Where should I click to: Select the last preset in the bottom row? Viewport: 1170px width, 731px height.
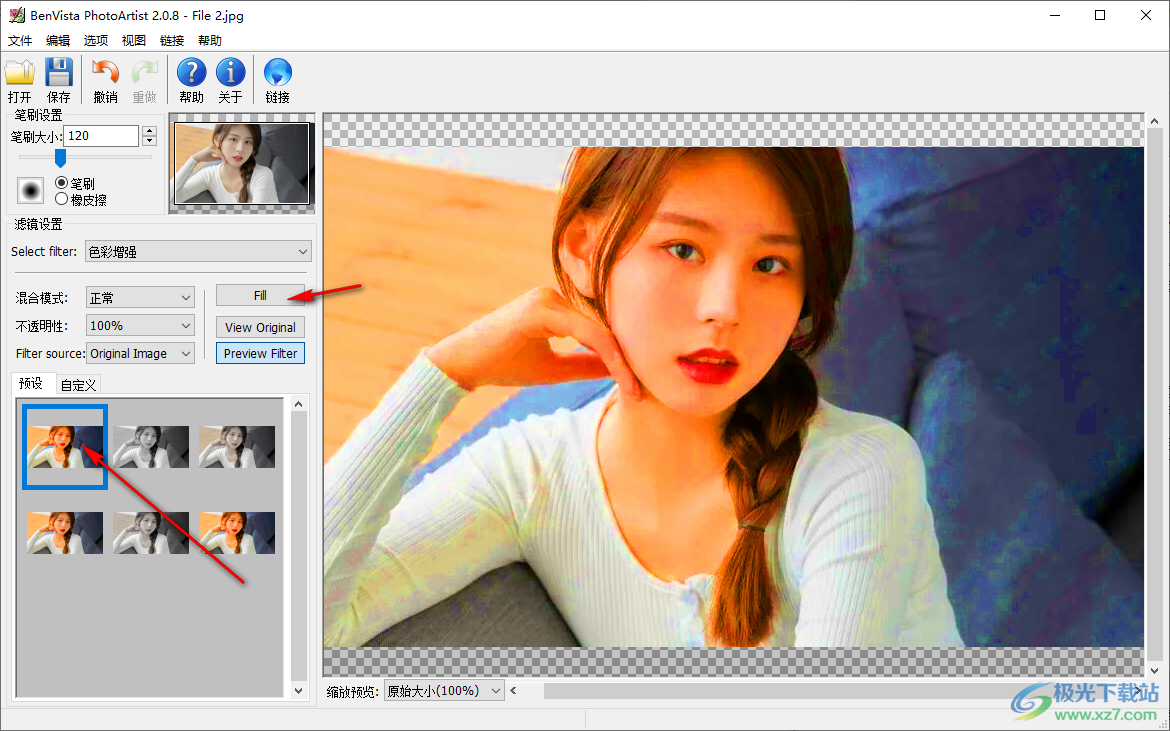pos(237,533)
